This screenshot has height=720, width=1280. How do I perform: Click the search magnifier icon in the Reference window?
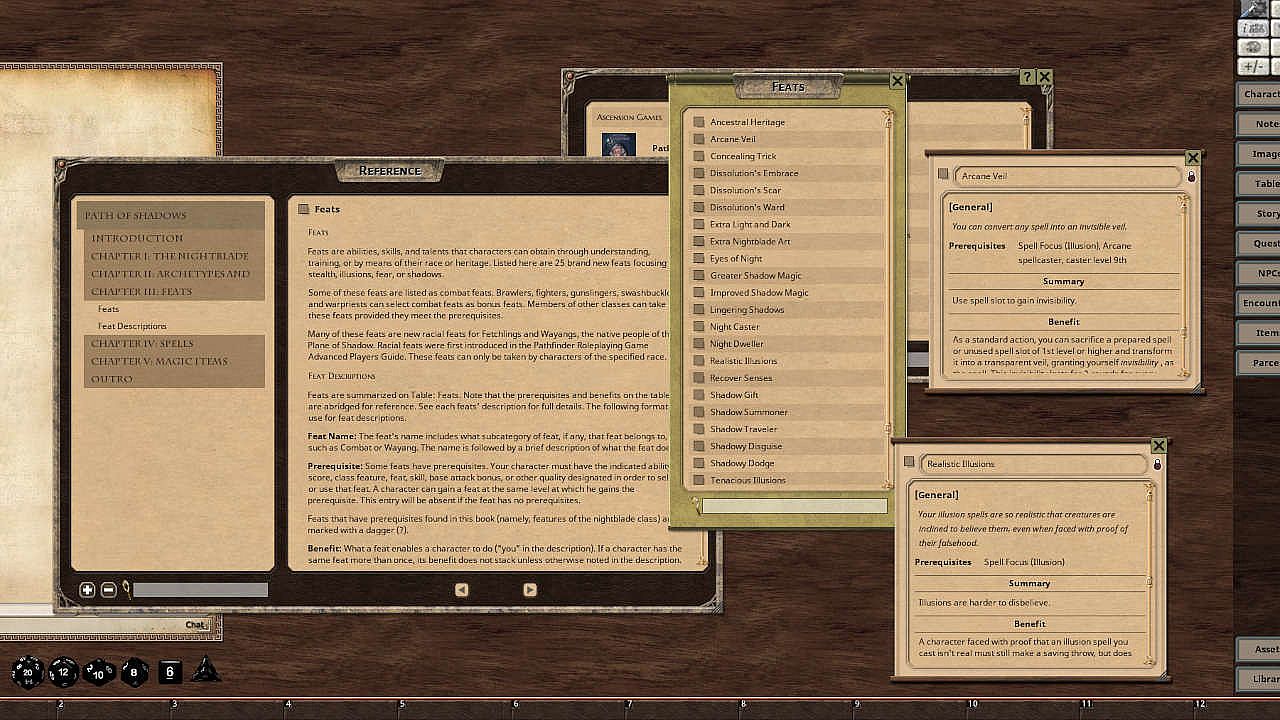126,590
